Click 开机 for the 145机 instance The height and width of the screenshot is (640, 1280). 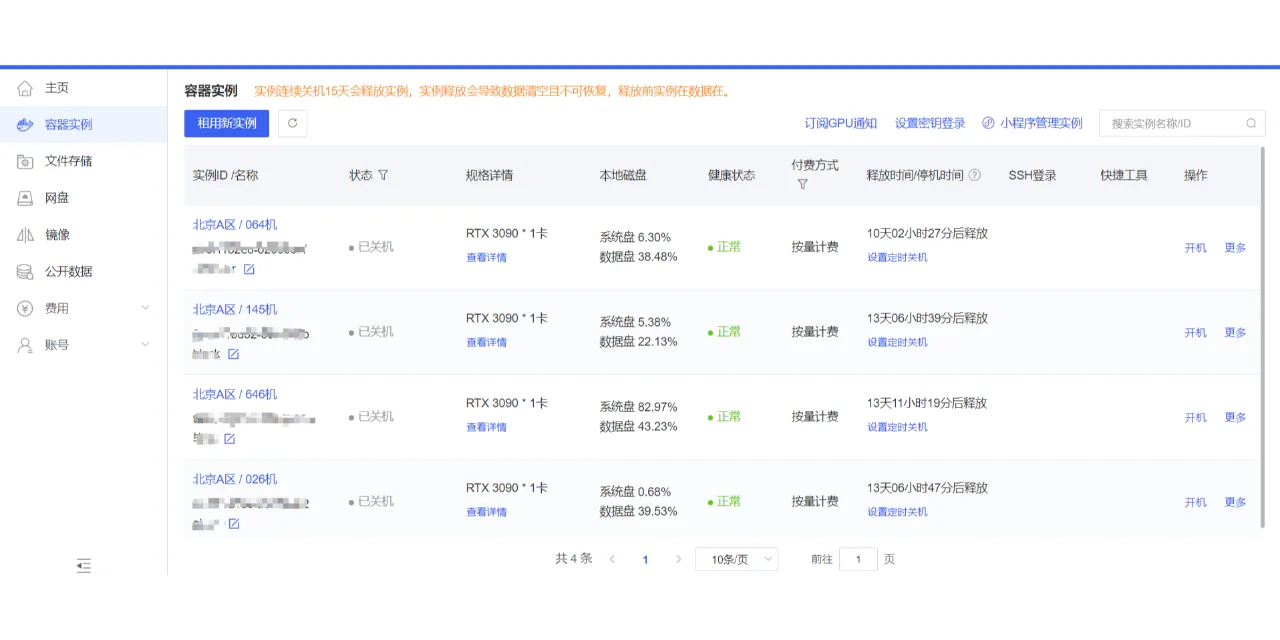pyautogui.click(x=1195, y=333)
